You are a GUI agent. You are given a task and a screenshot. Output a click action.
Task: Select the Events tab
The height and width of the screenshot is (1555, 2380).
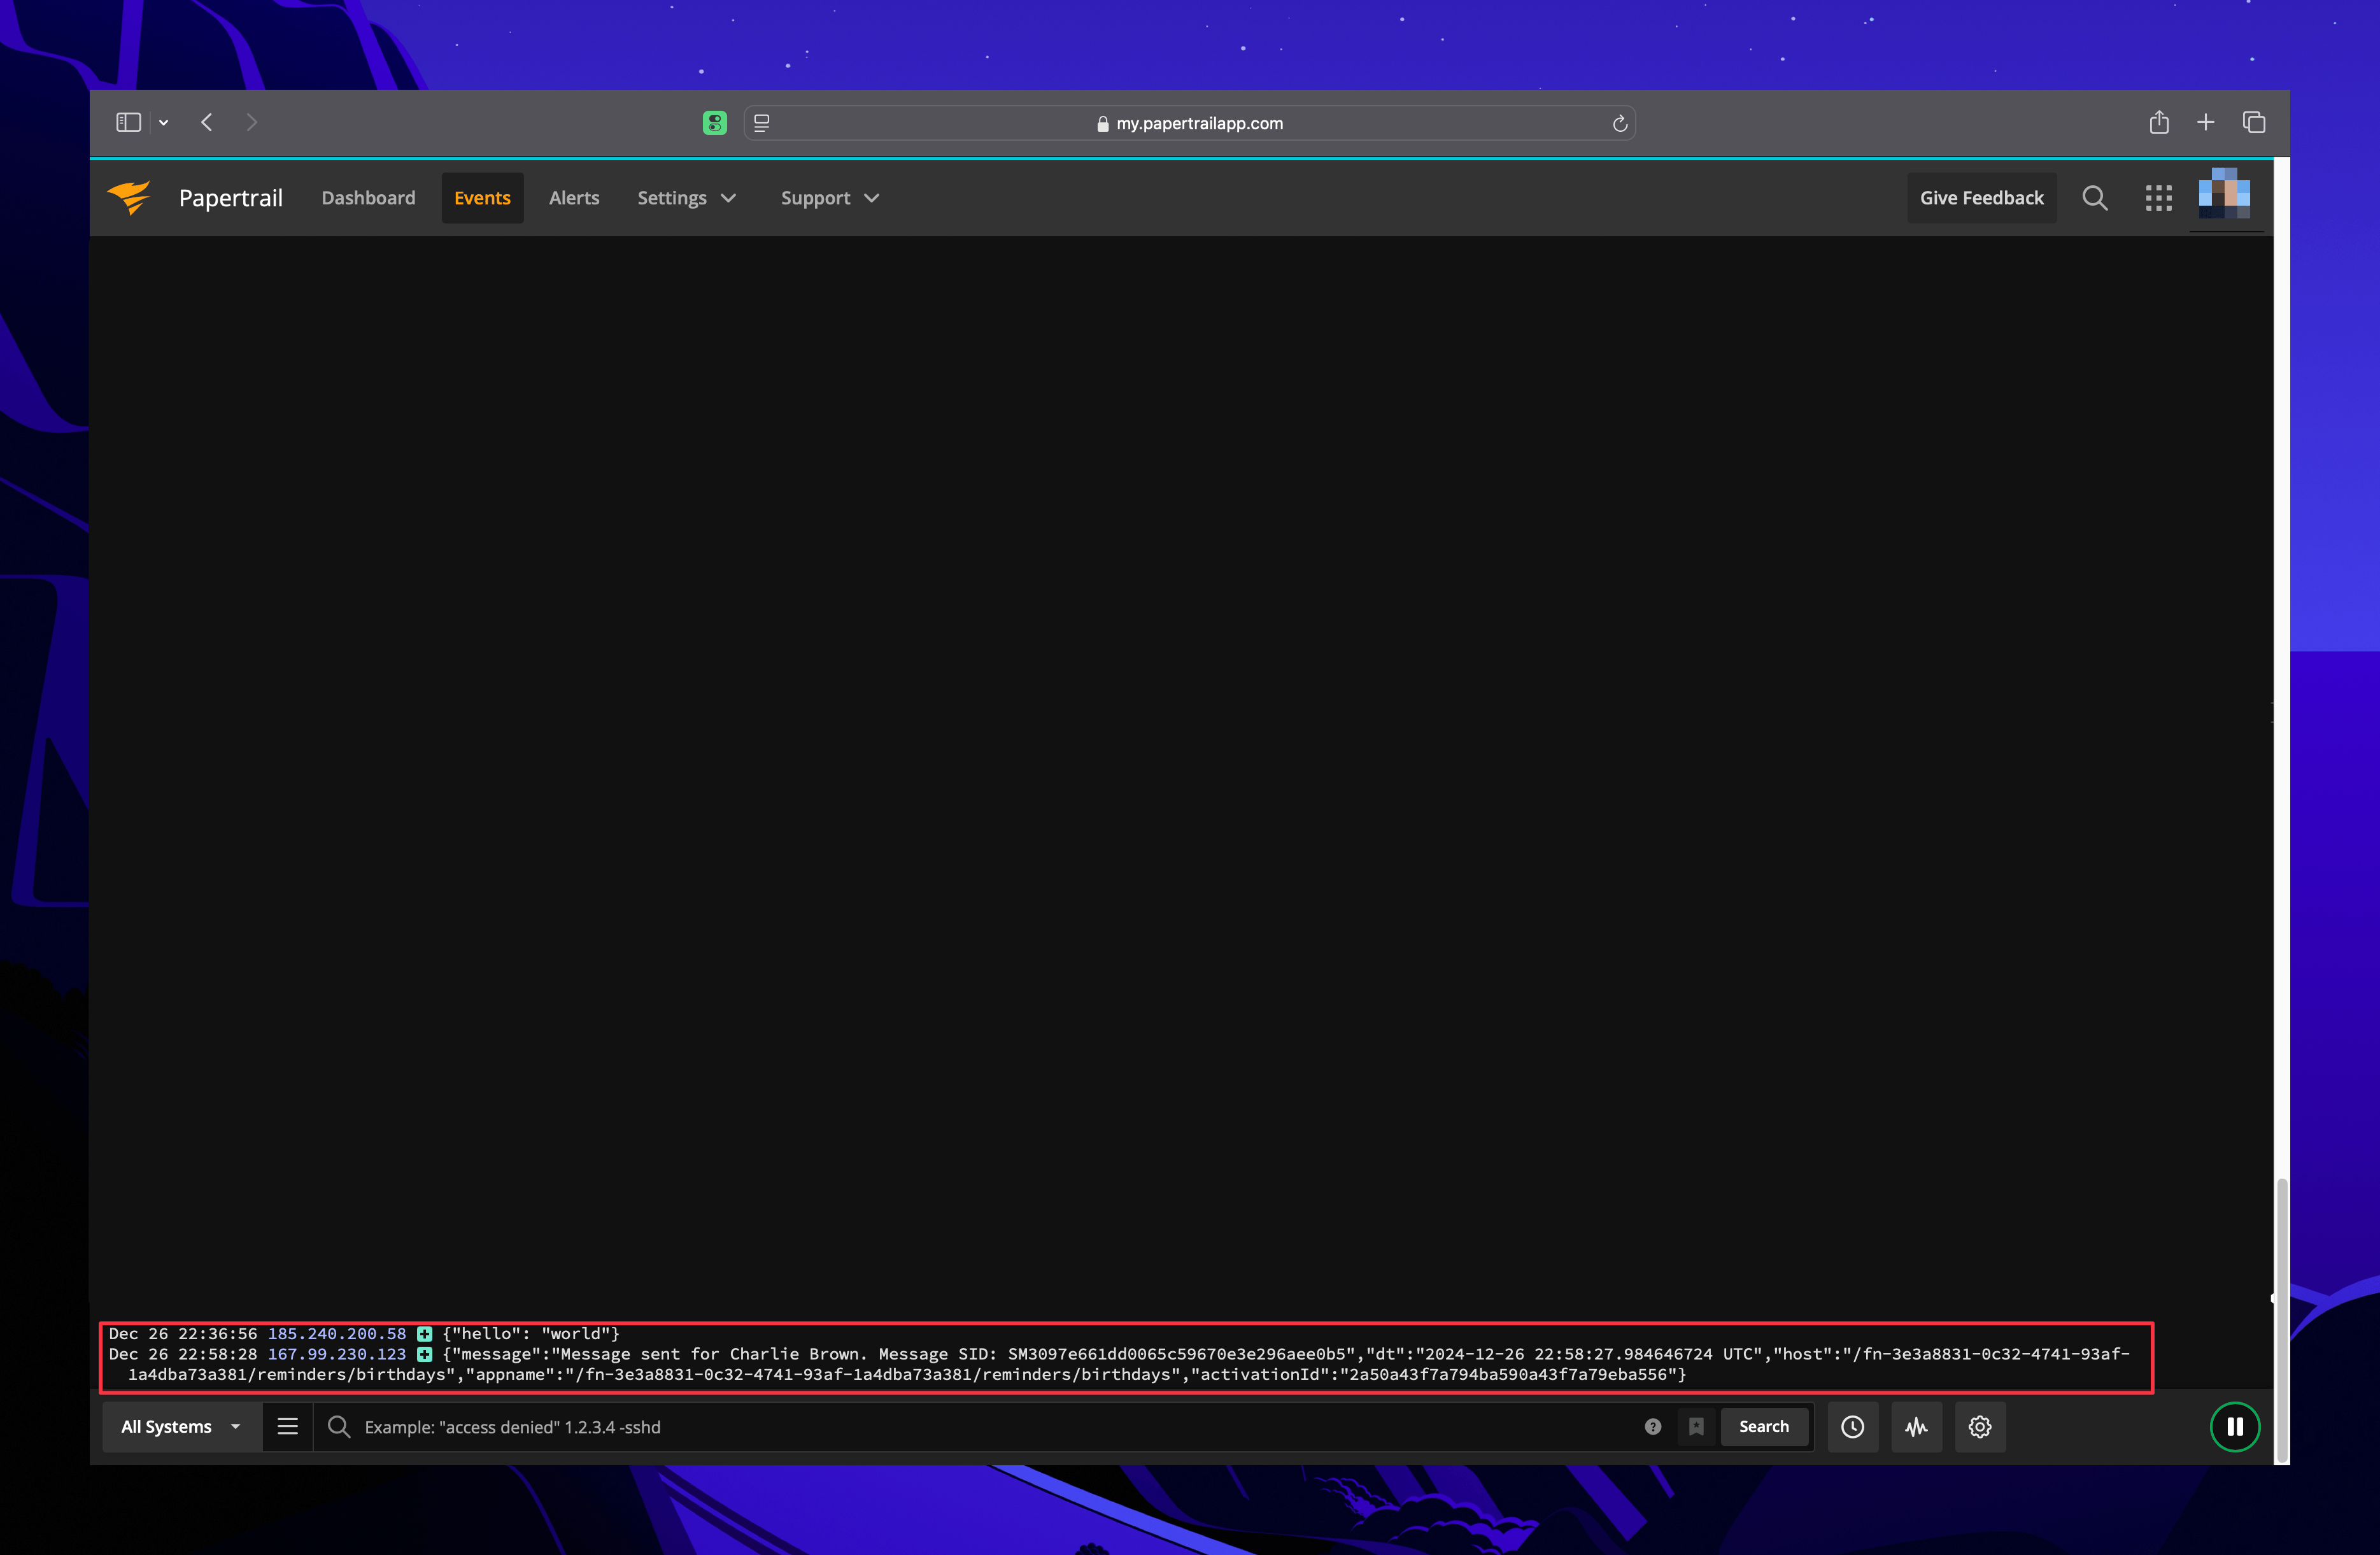[x=482, y=198]
